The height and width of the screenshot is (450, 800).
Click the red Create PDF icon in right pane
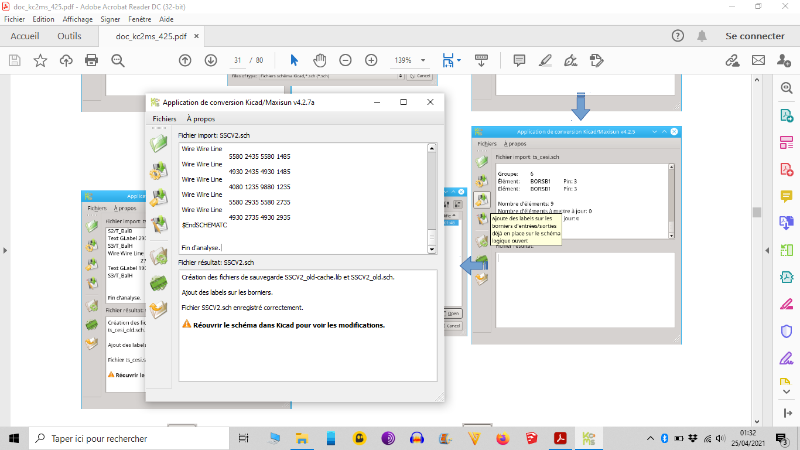pyautogui.click(x=786, y=169)
